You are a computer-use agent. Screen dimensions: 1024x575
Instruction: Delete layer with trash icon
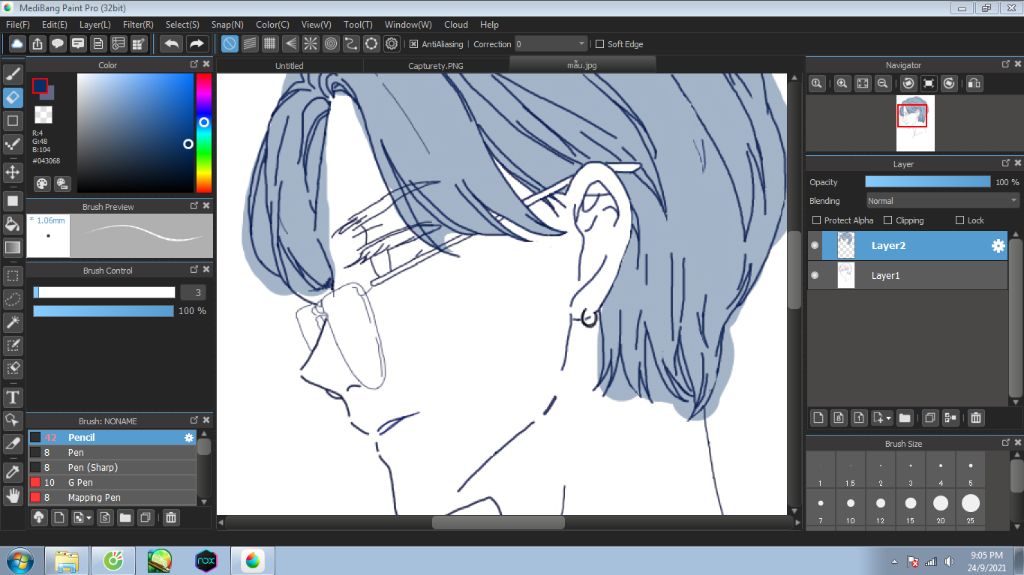click(x=976, y=418)
